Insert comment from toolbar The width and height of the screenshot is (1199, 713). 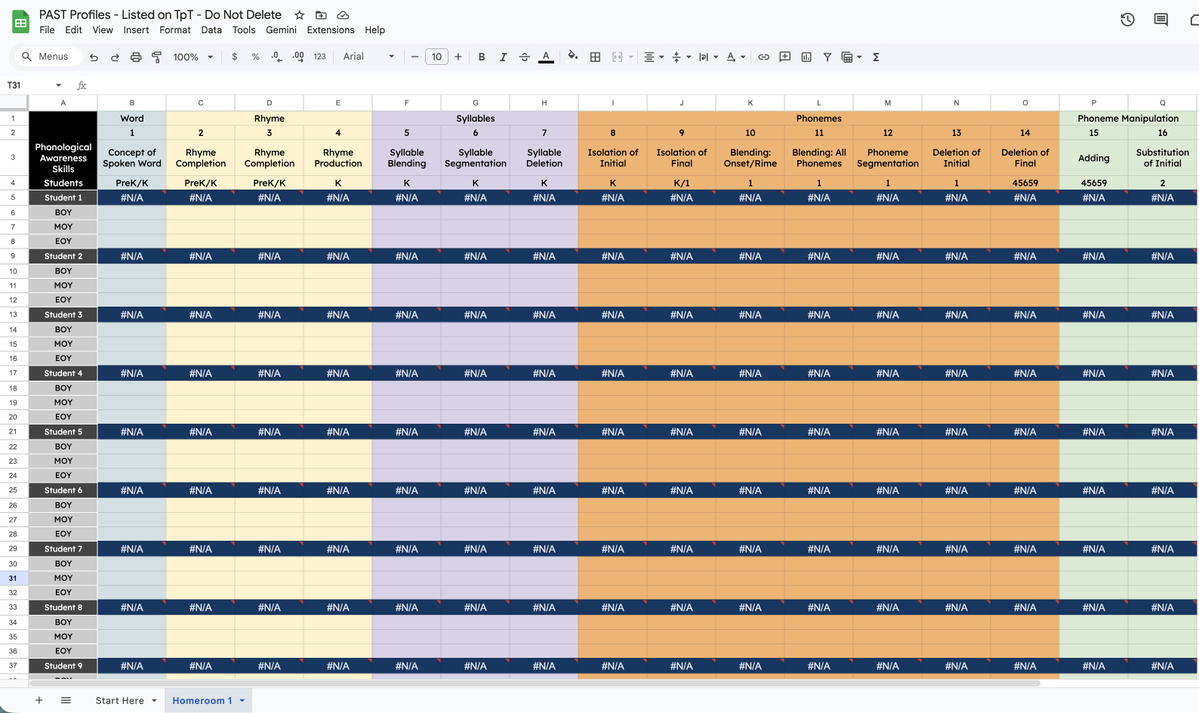(785, 57)
